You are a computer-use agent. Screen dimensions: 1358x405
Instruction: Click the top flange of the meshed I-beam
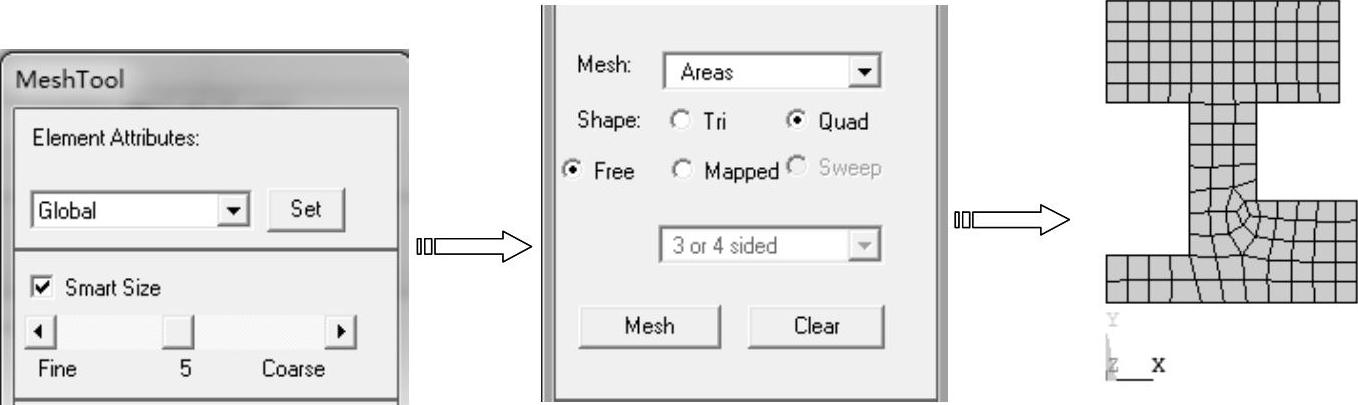pos(1222,50)
